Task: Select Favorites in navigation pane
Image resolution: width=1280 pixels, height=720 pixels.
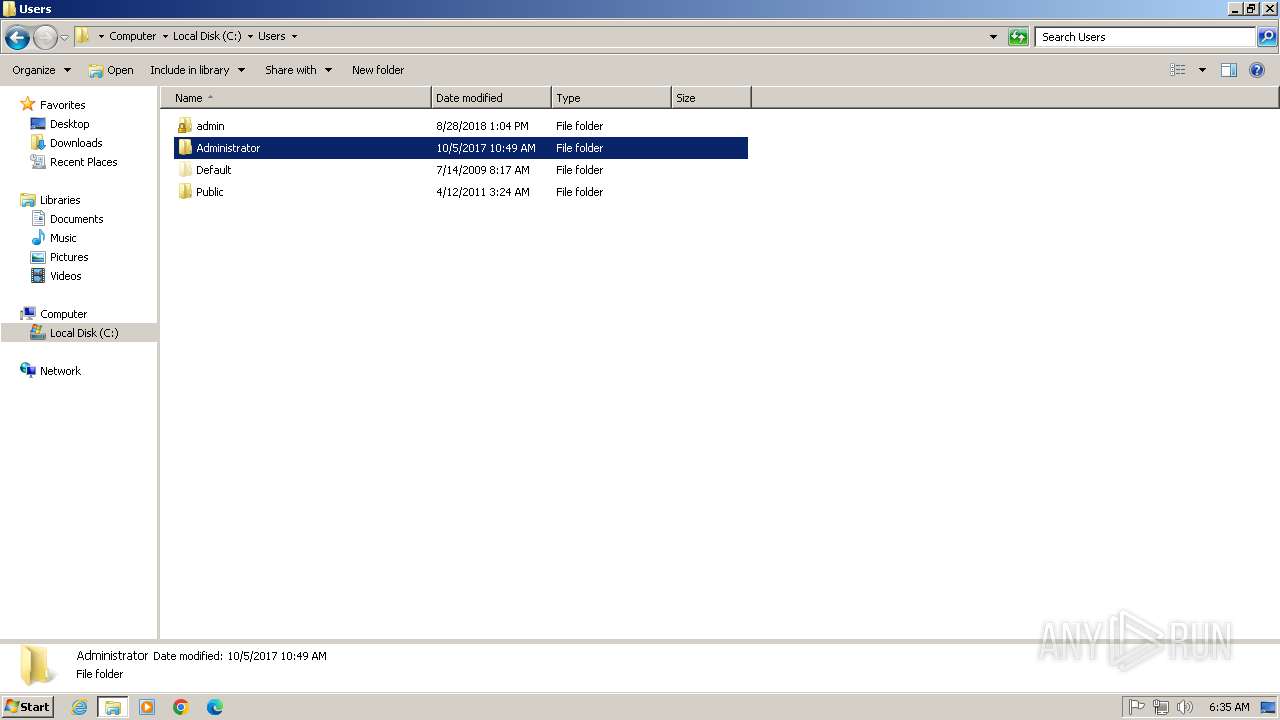Action: coord(62,105)
